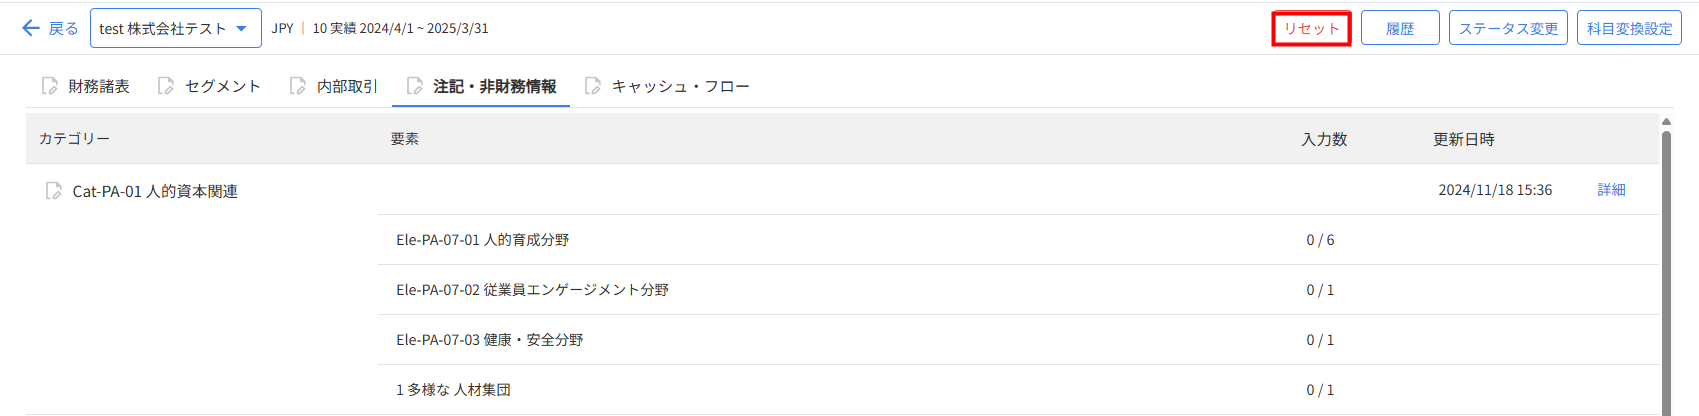Click the dropdown arrow beside company name

pos(241,28)
